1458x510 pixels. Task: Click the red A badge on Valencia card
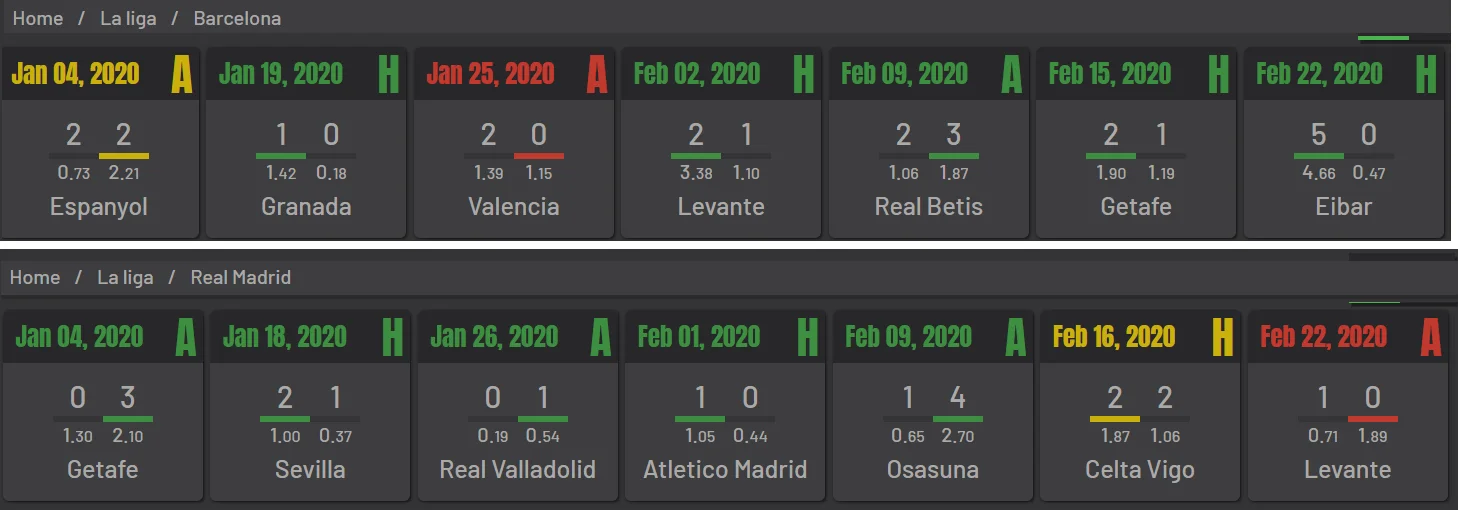(x=596, y=74)
